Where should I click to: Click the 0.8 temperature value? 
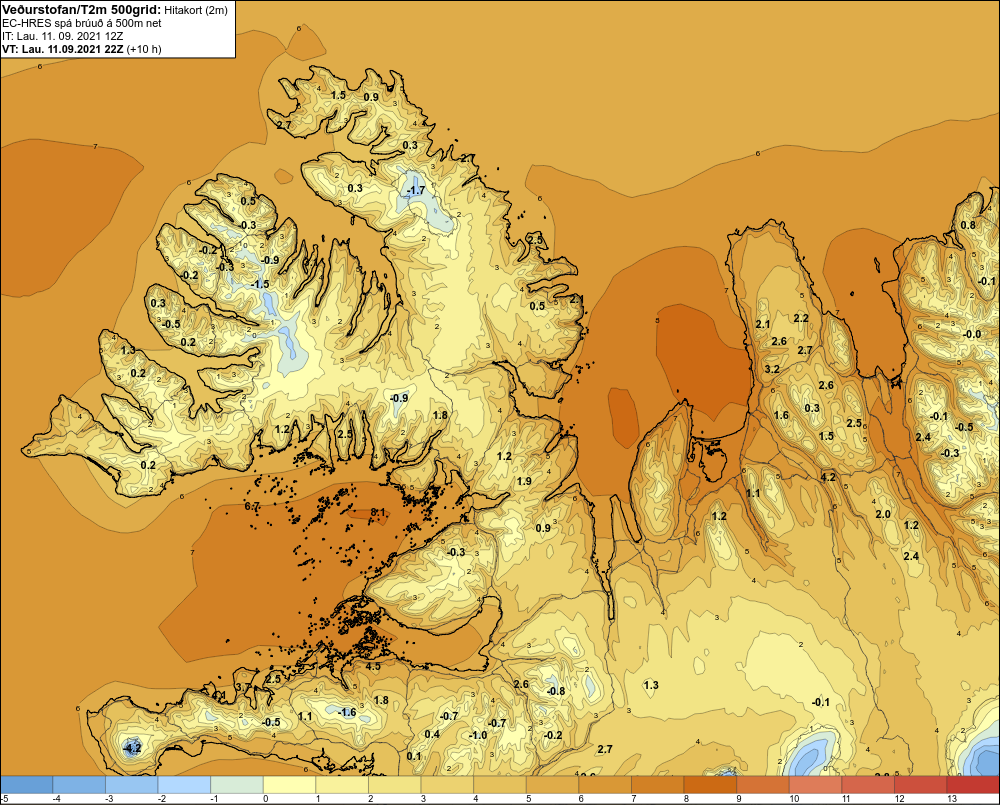(x=968, y=225)
